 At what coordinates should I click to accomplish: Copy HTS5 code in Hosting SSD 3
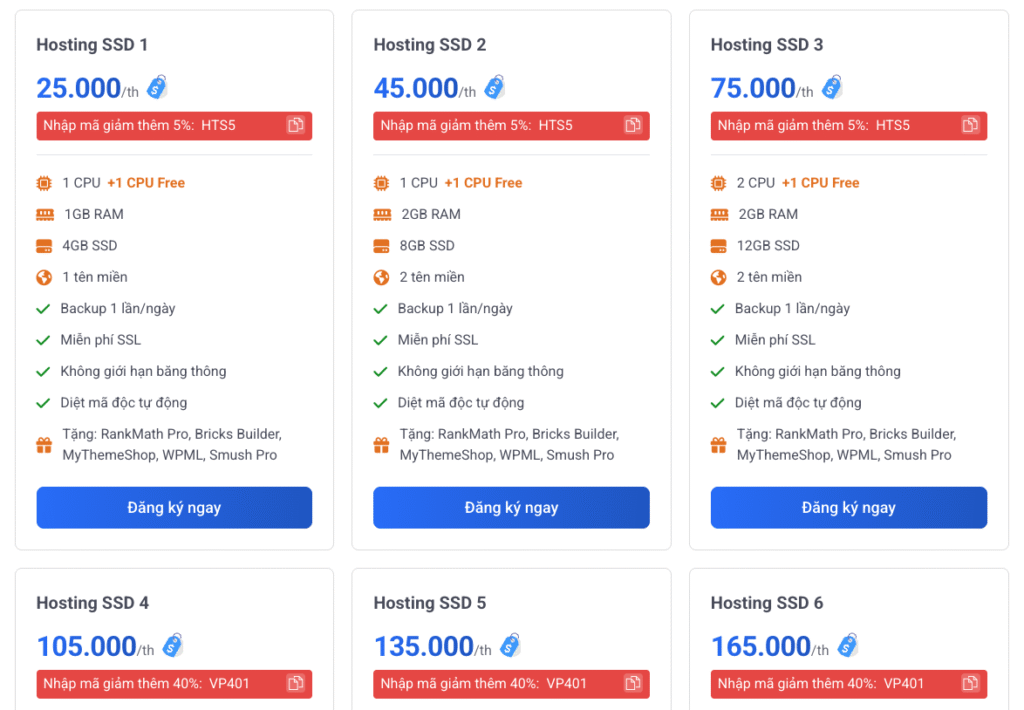(x=970, y=125)
